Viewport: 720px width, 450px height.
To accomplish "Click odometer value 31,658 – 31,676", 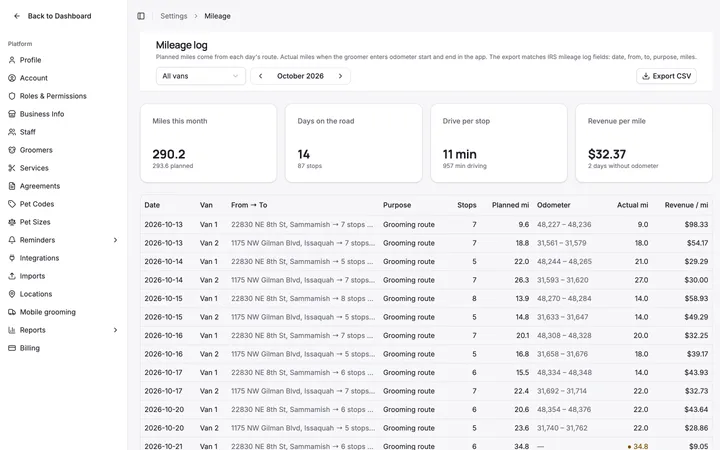I will pyautogui.click(x=562, y=354).
